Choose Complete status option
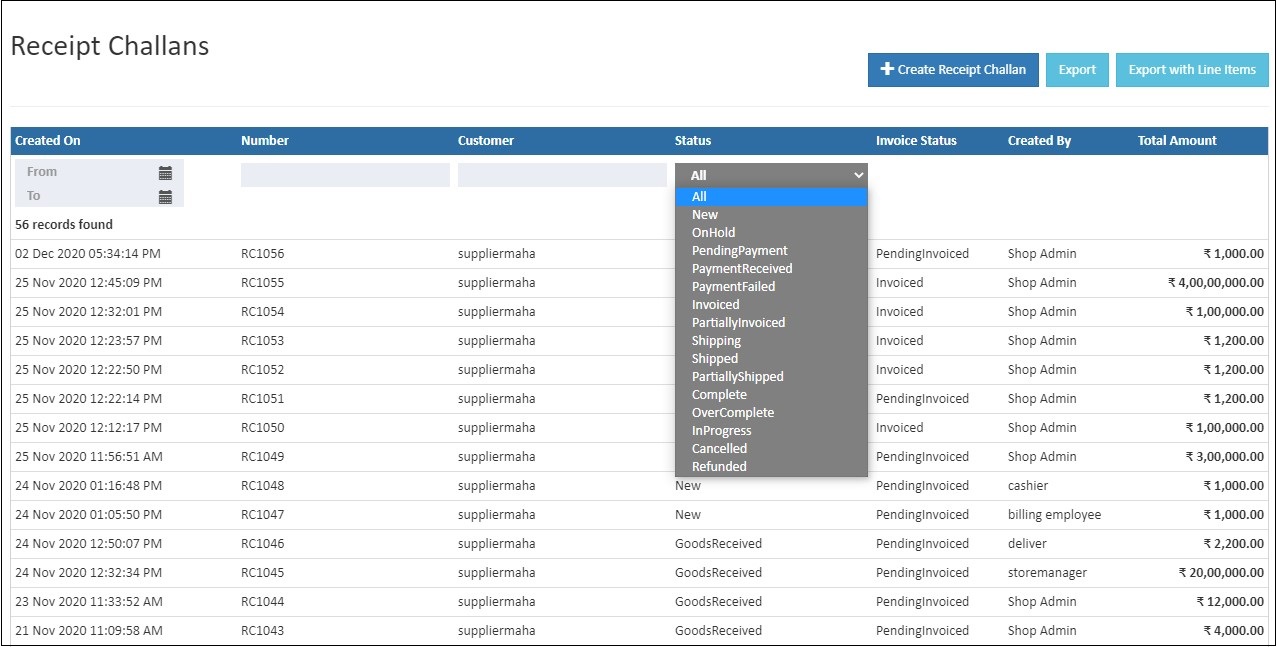Viewport: 1277px width, 647px height. point(771,395)
